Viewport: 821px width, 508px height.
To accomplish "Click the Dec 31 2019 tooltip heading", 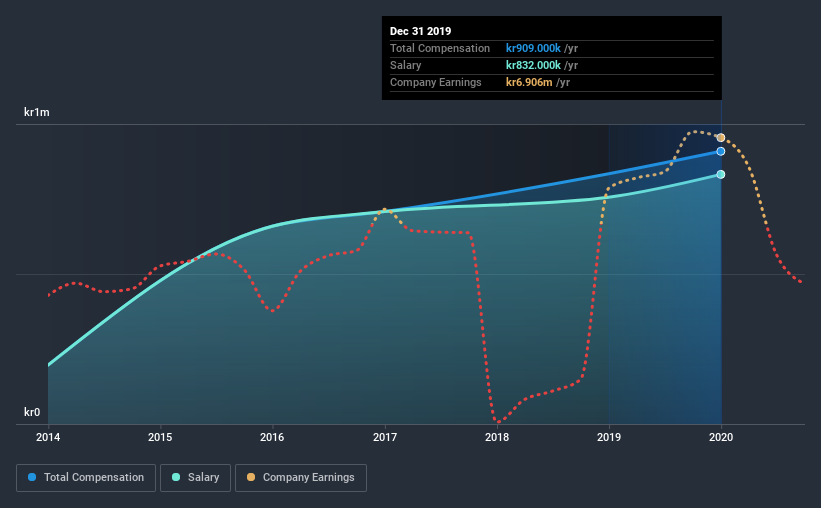I will click(420, 31).
